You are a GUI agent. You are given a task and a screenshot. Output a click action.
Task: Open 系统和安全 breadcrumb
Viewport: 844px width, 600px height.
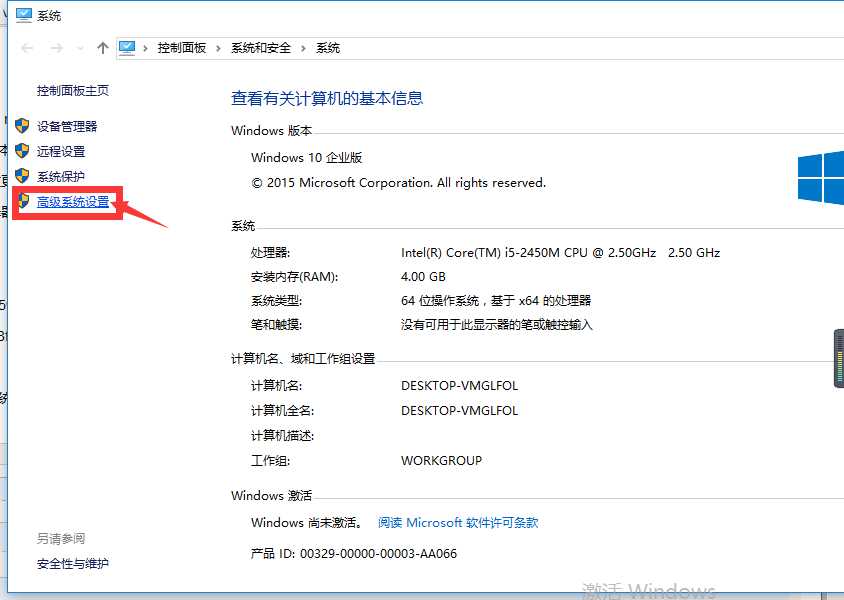pyautogui.click(x=261, y=48)
